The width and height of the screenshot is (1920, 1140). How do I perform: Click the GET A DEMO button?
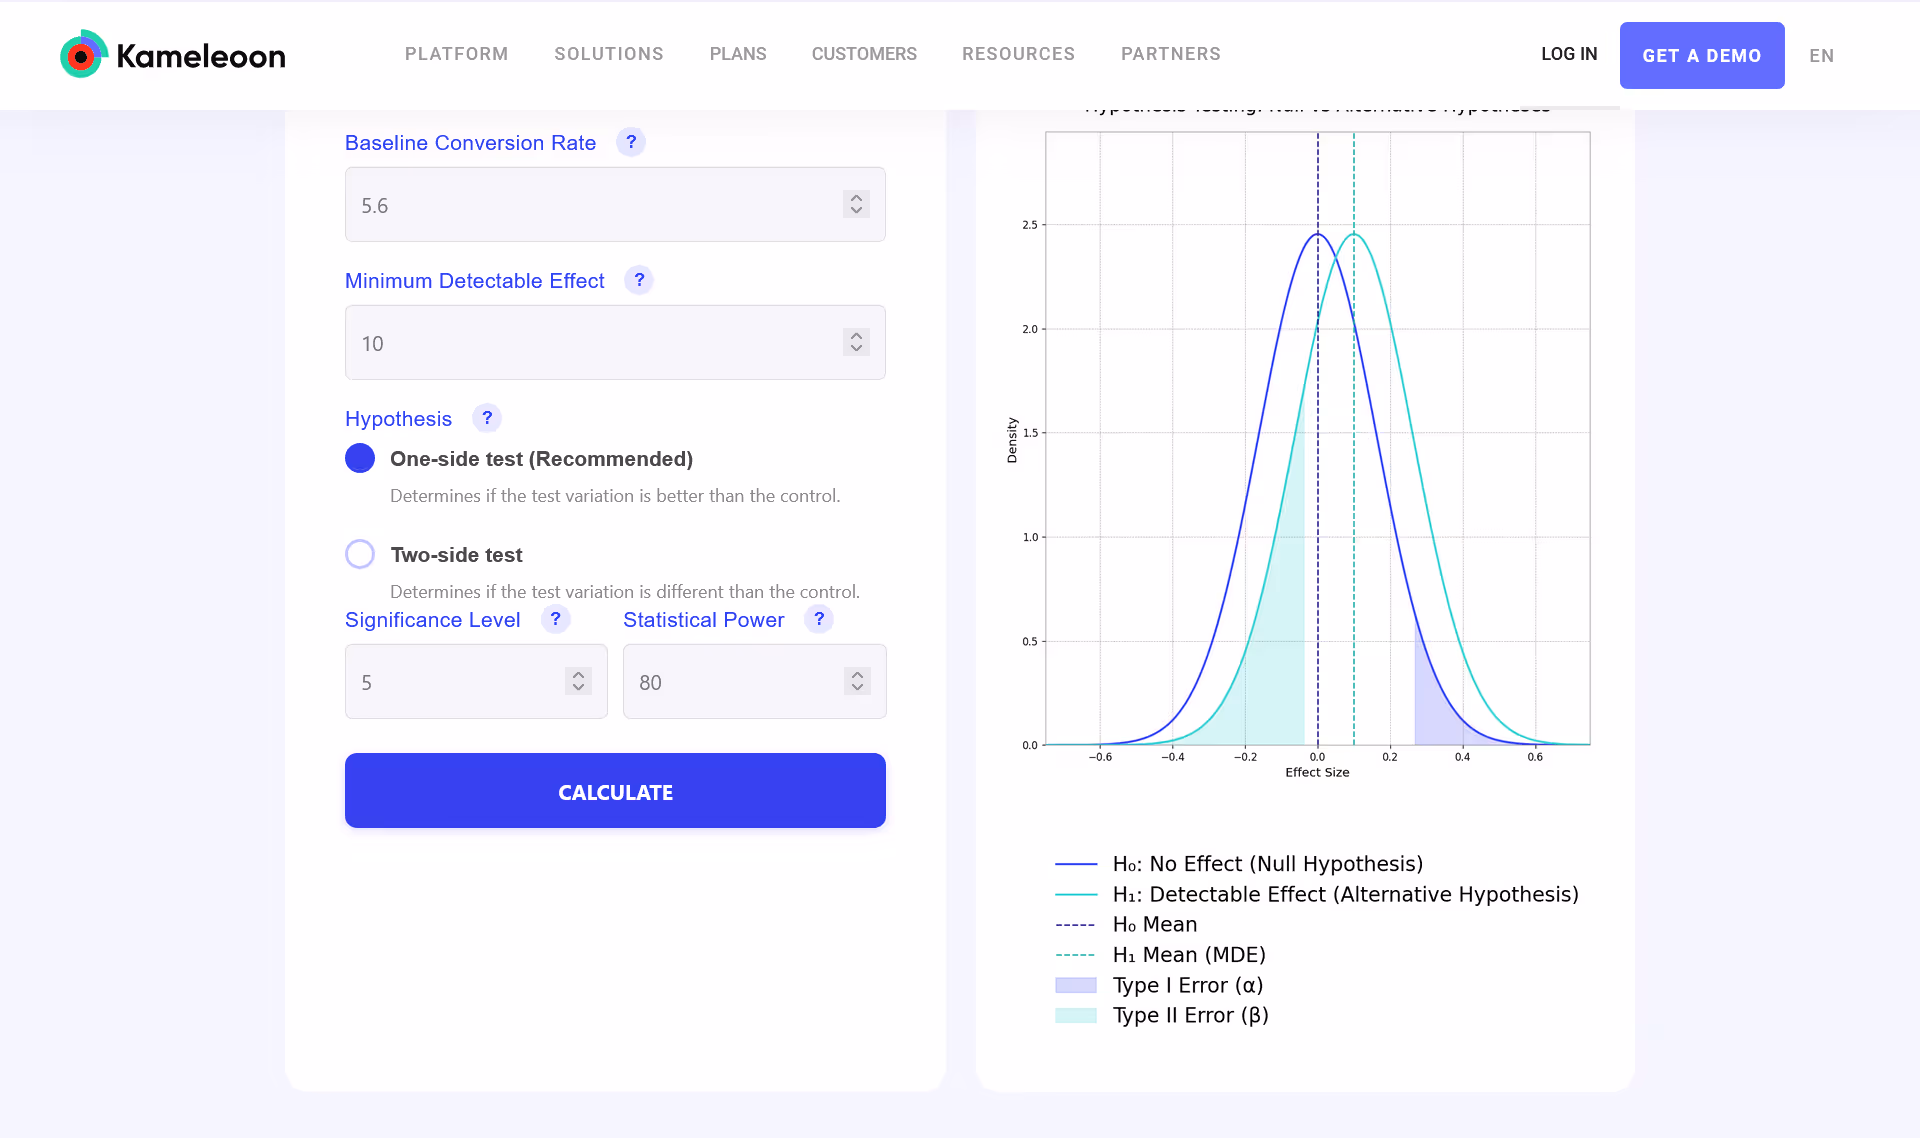[1702, 55]
